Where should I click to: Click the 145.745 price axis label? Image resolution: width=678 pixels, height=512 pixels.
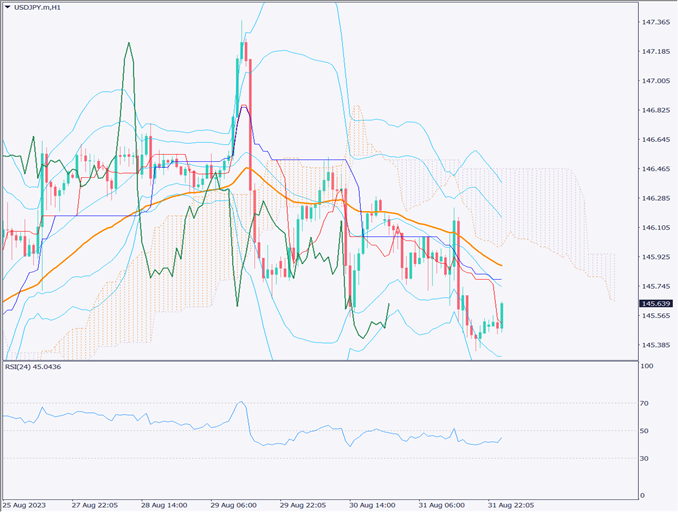(x=656, y=286)
